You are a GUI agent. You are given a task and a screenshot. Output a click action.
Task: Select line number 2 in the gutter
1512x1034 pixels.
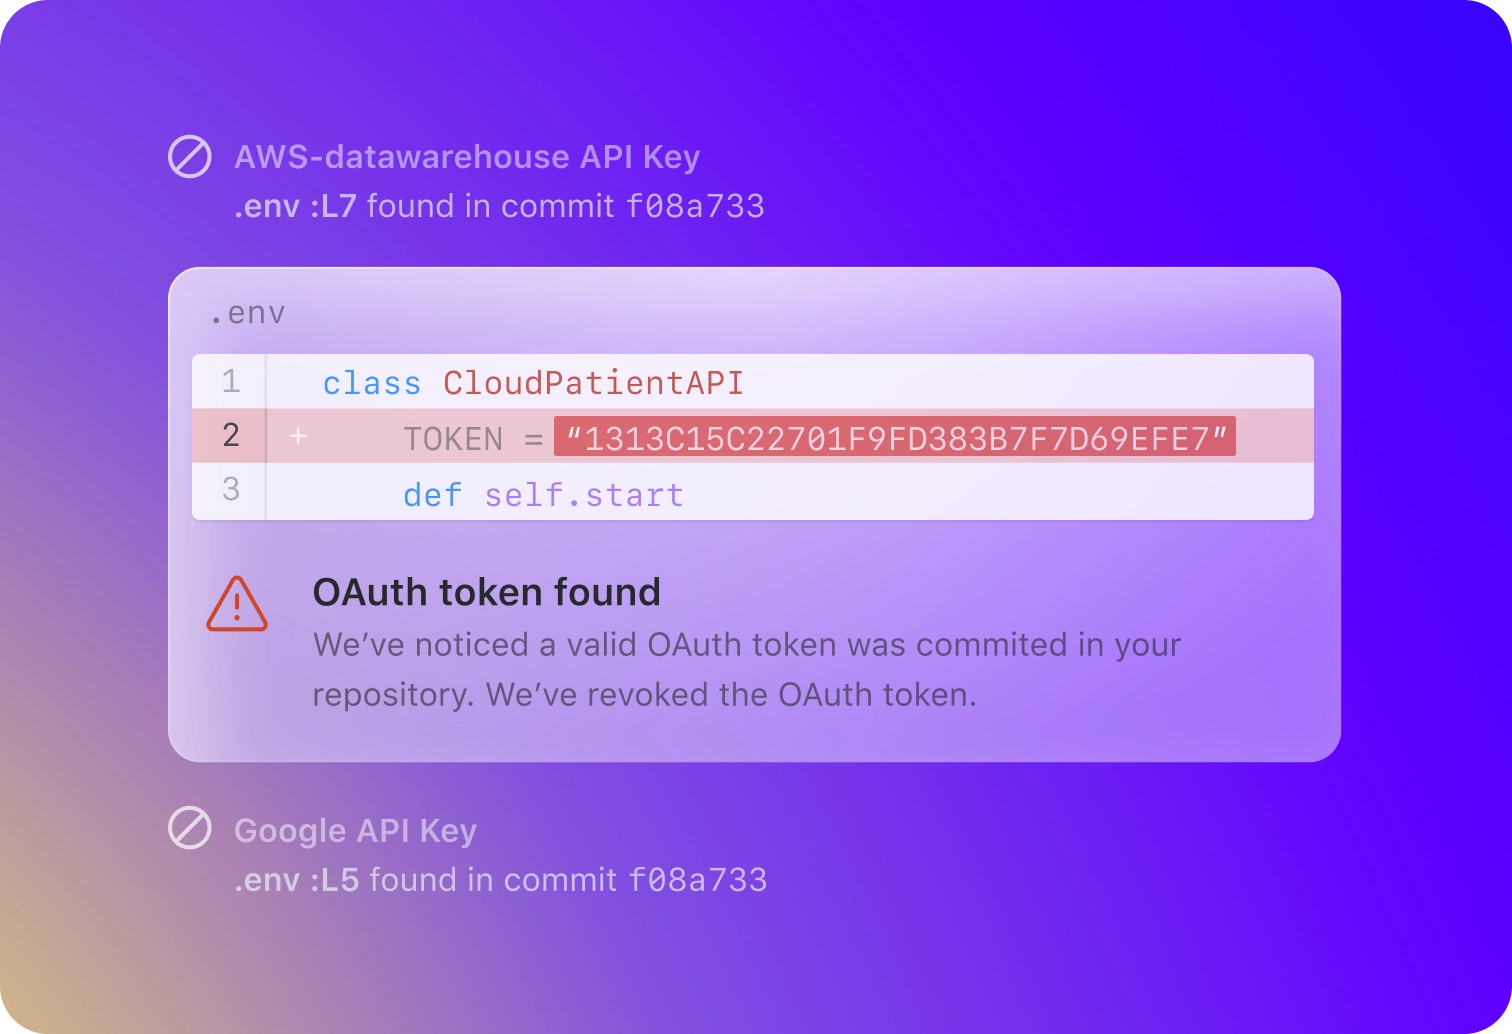click(231, 435)
